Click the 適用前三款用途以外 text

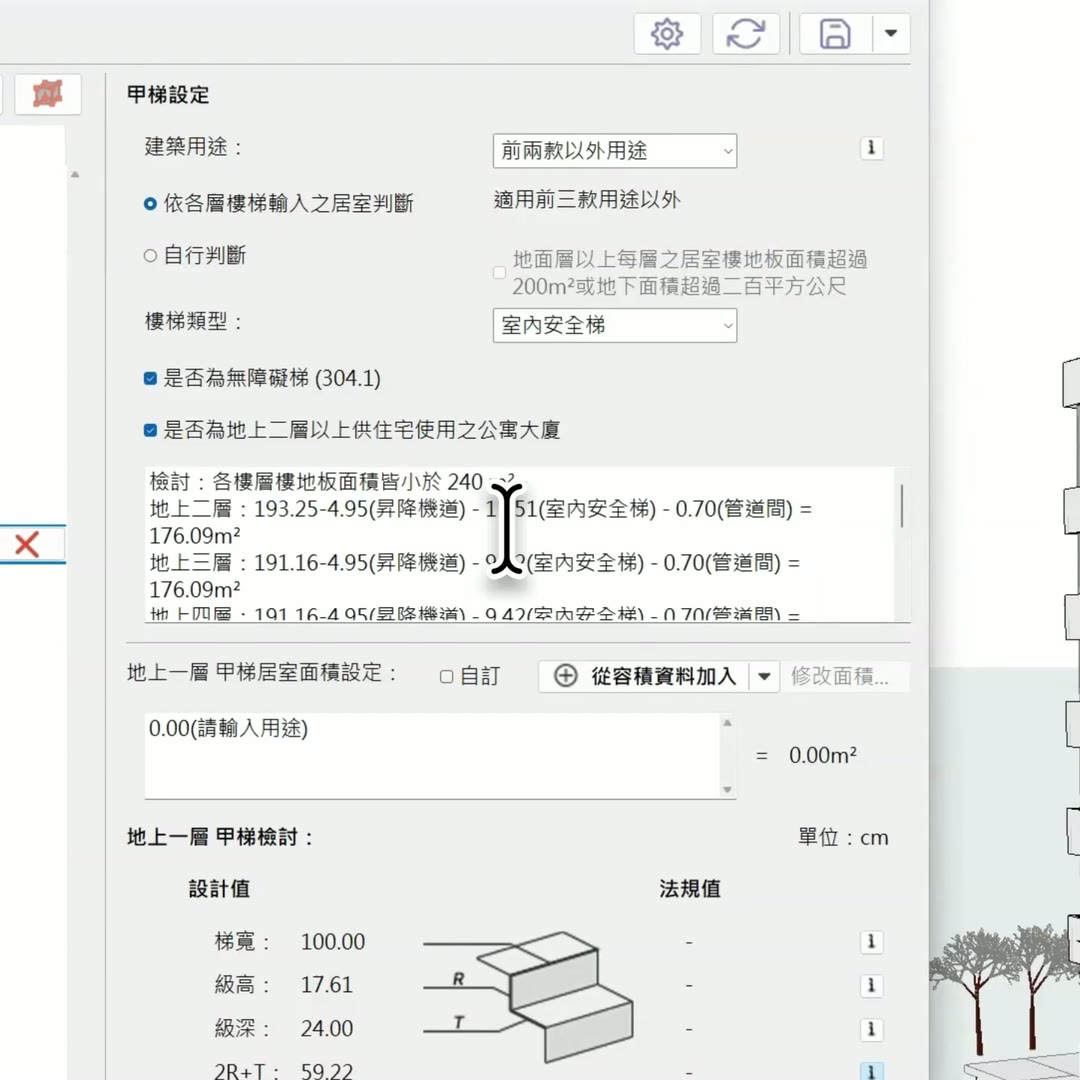click(x=587, y=200)
